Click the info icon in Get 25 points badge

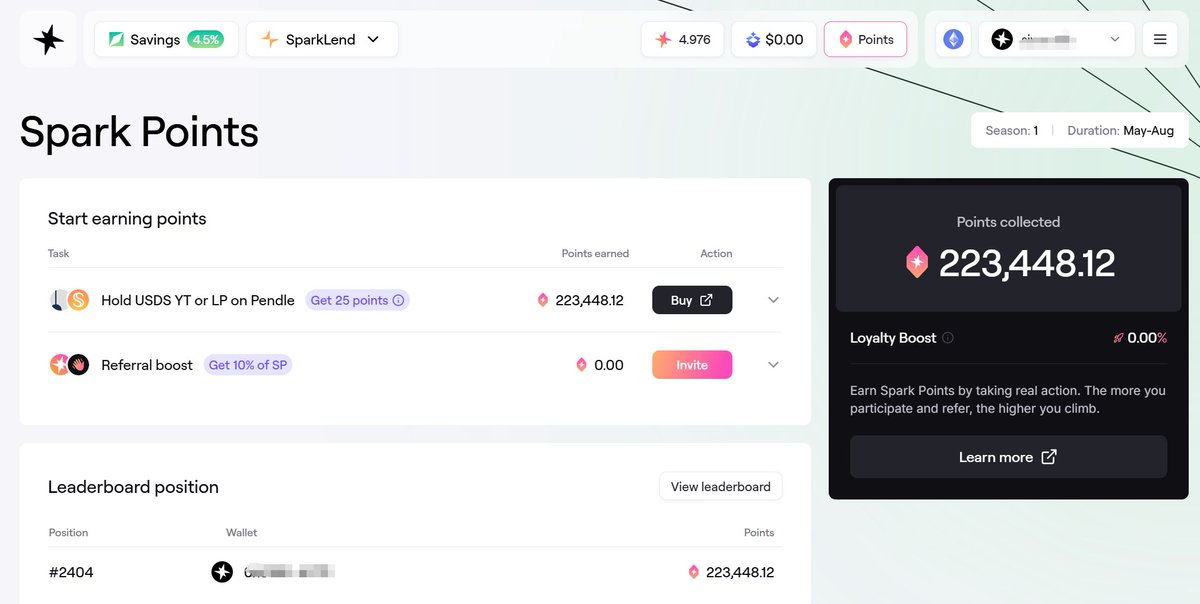tap(398, 300)
